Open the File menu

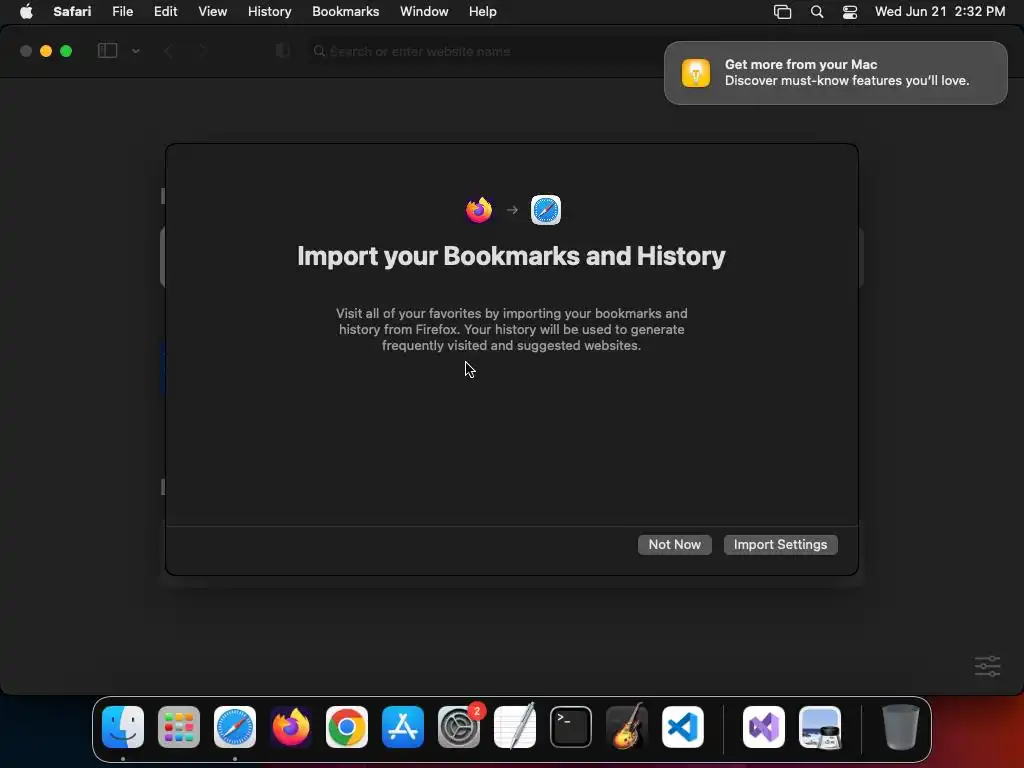click(122, 12)
